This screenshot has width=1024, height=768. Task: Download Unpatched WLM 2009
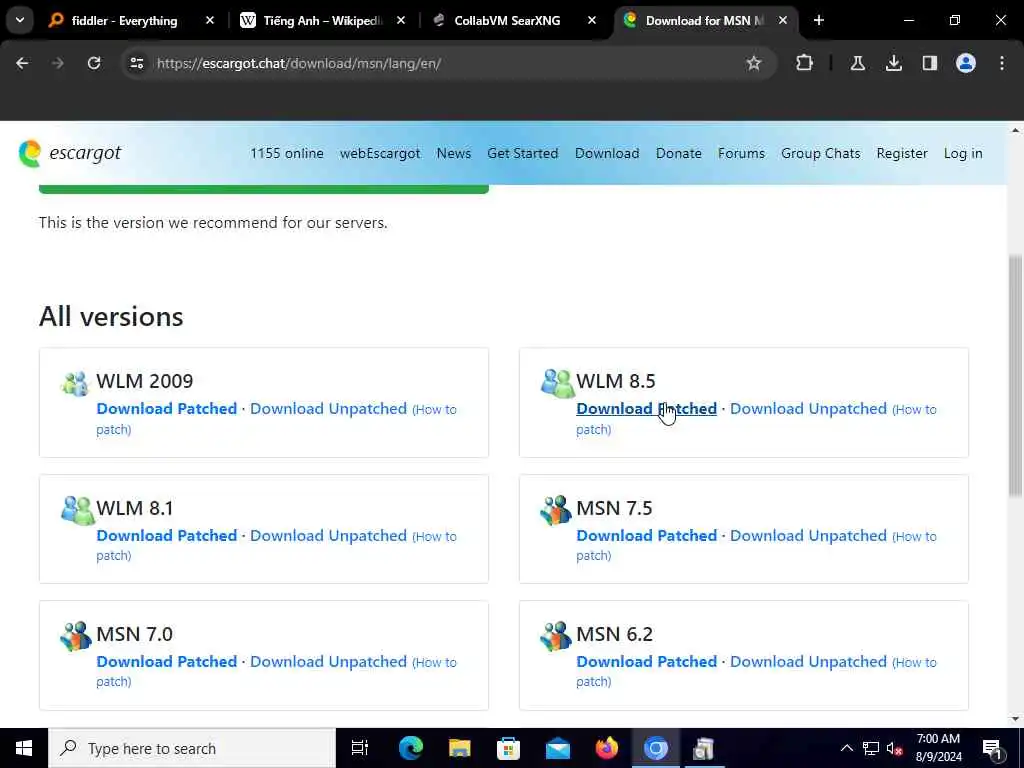pyautogui.click(x=328, y=409)
